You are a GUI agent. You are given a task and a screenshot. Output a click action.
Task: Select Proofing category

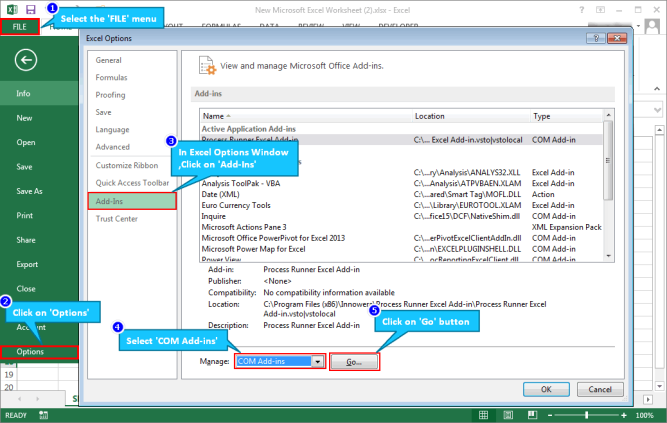[110, 95]
